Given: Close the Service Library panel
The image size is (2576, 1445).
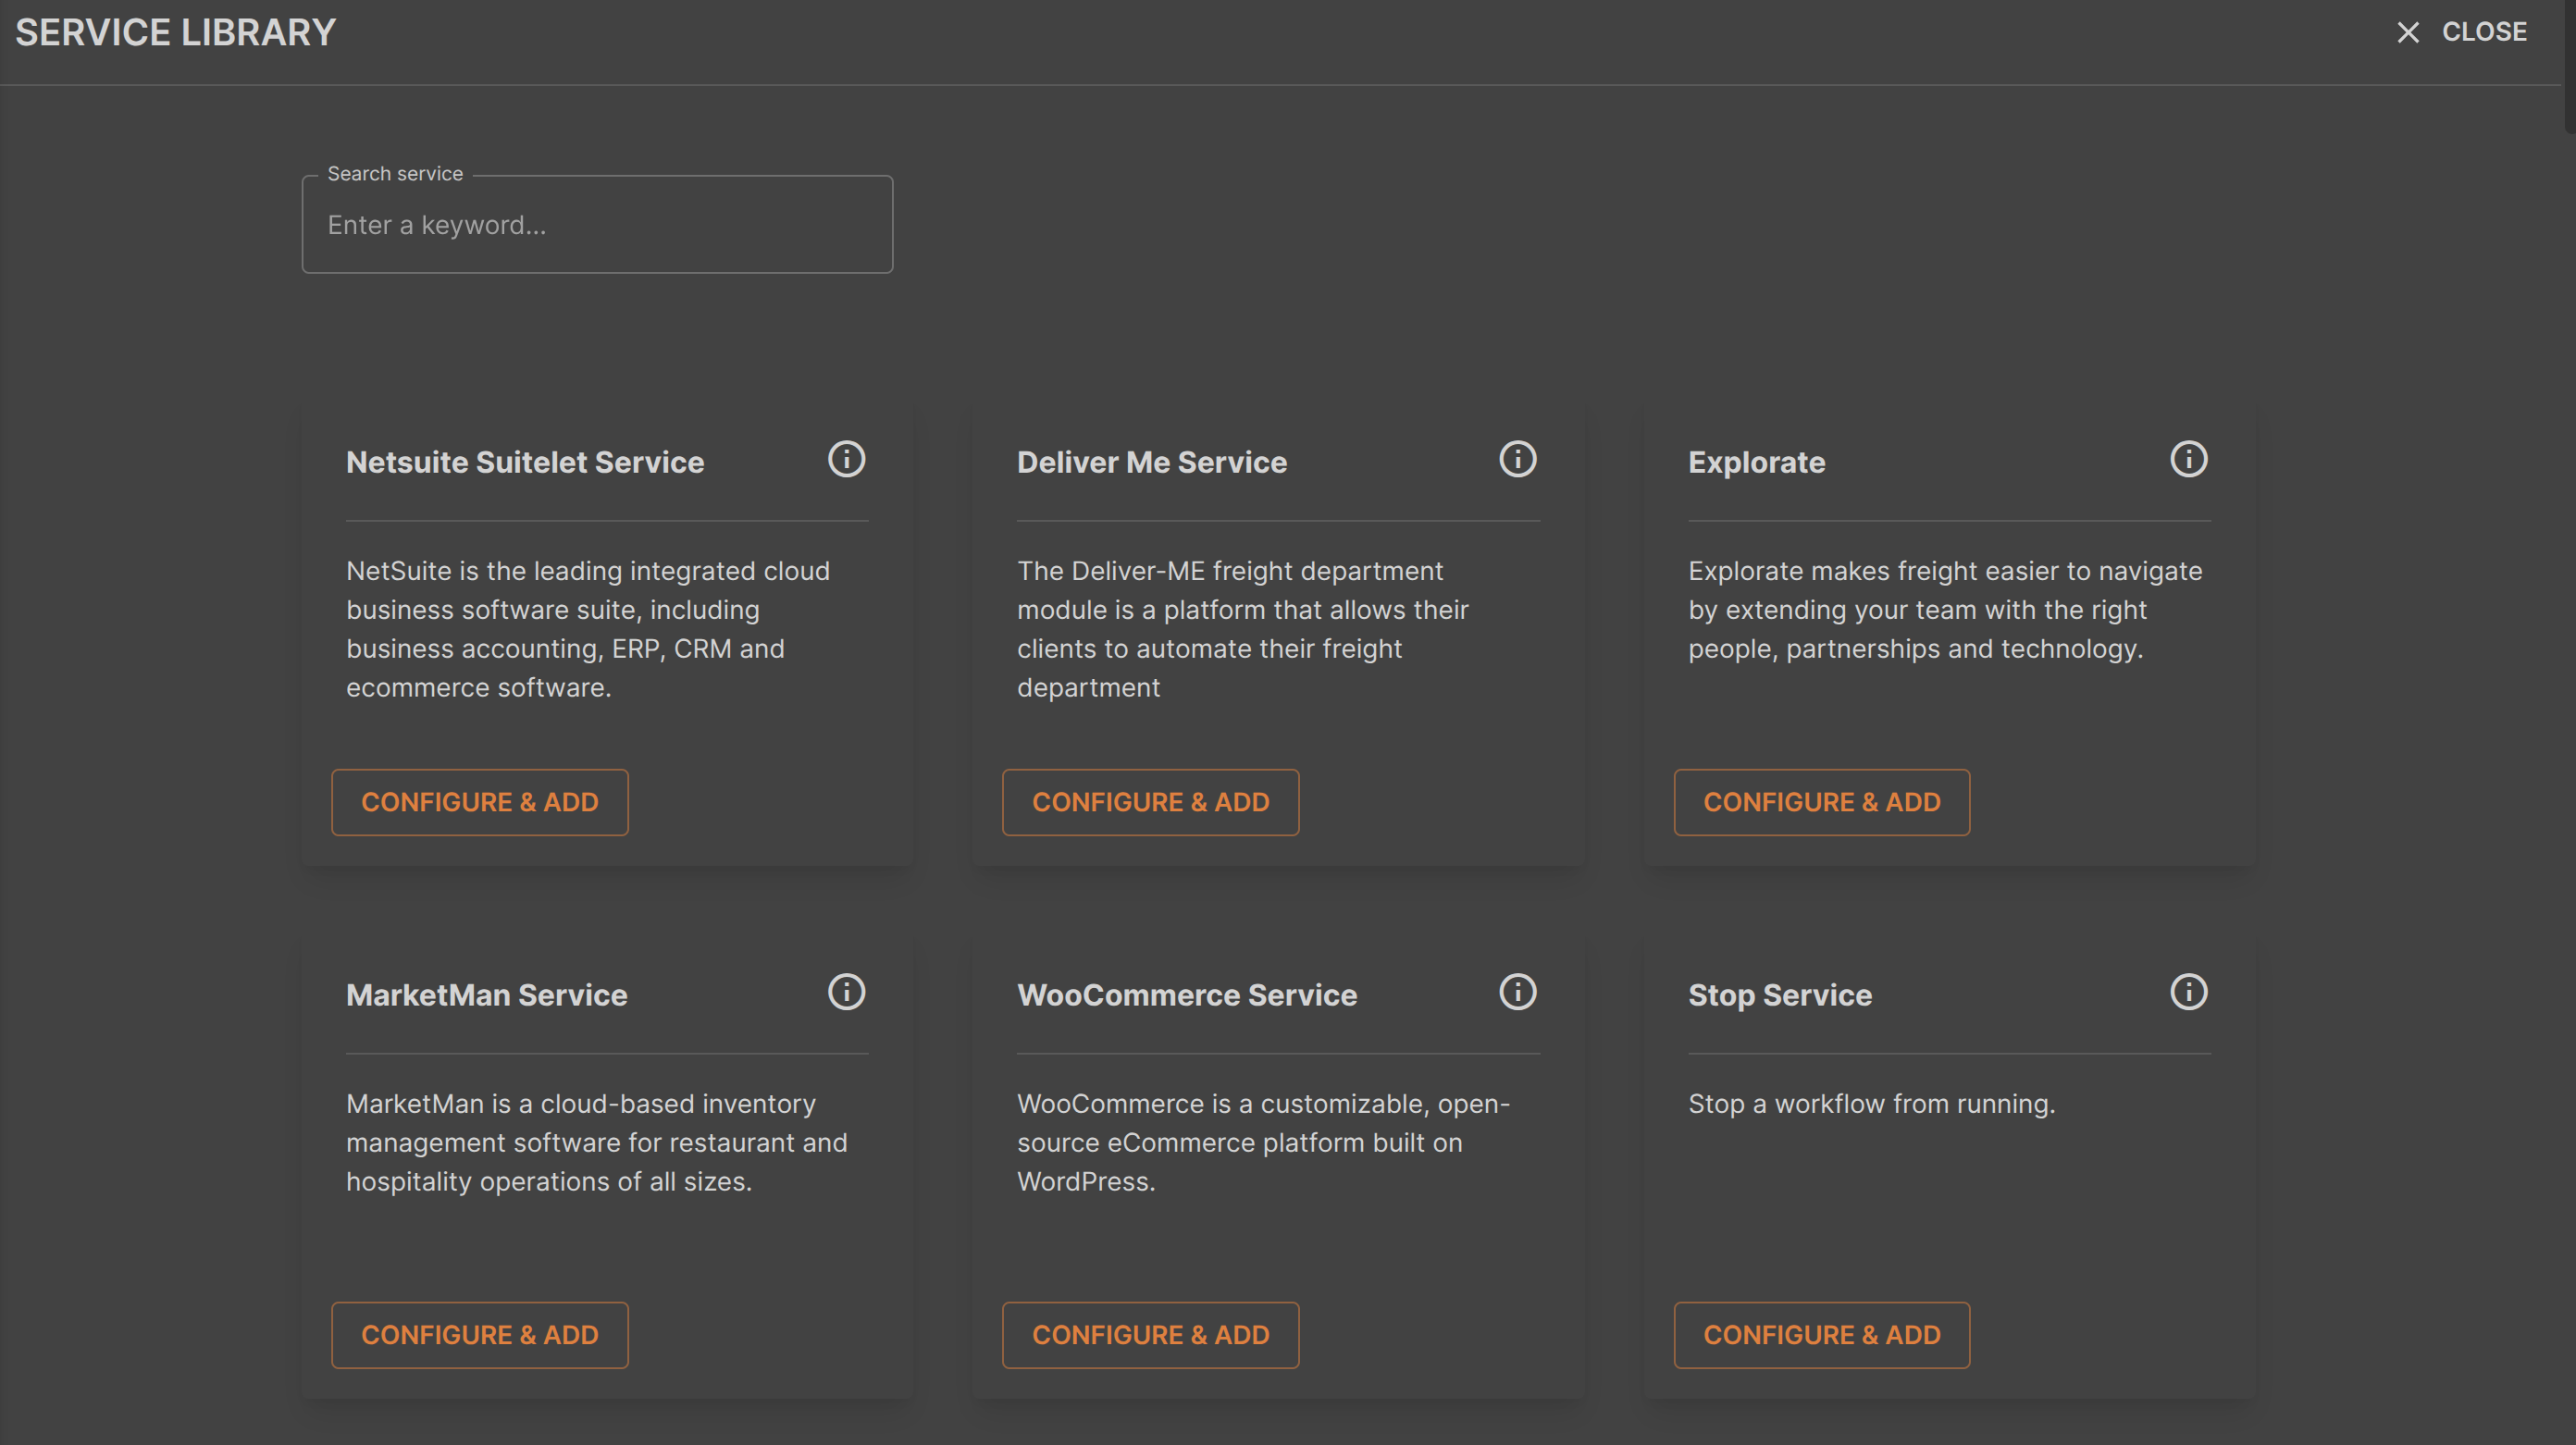Looking at the screenshot, I should [x=2462, y=32].
